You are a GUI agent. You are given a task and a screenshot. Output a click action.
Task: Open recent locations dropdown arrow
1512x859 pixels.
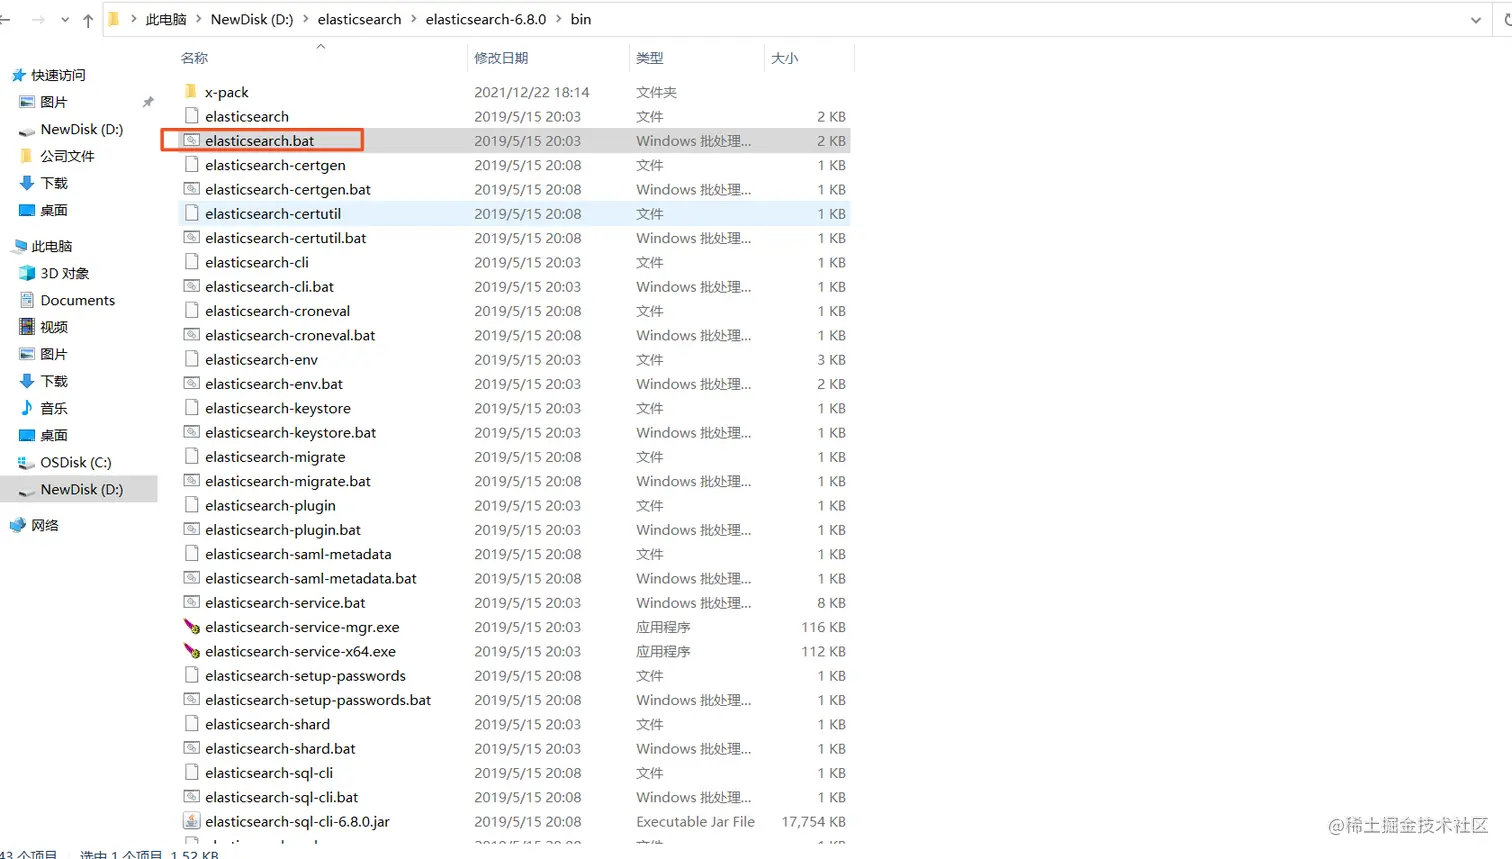click(x=65, y=20)
